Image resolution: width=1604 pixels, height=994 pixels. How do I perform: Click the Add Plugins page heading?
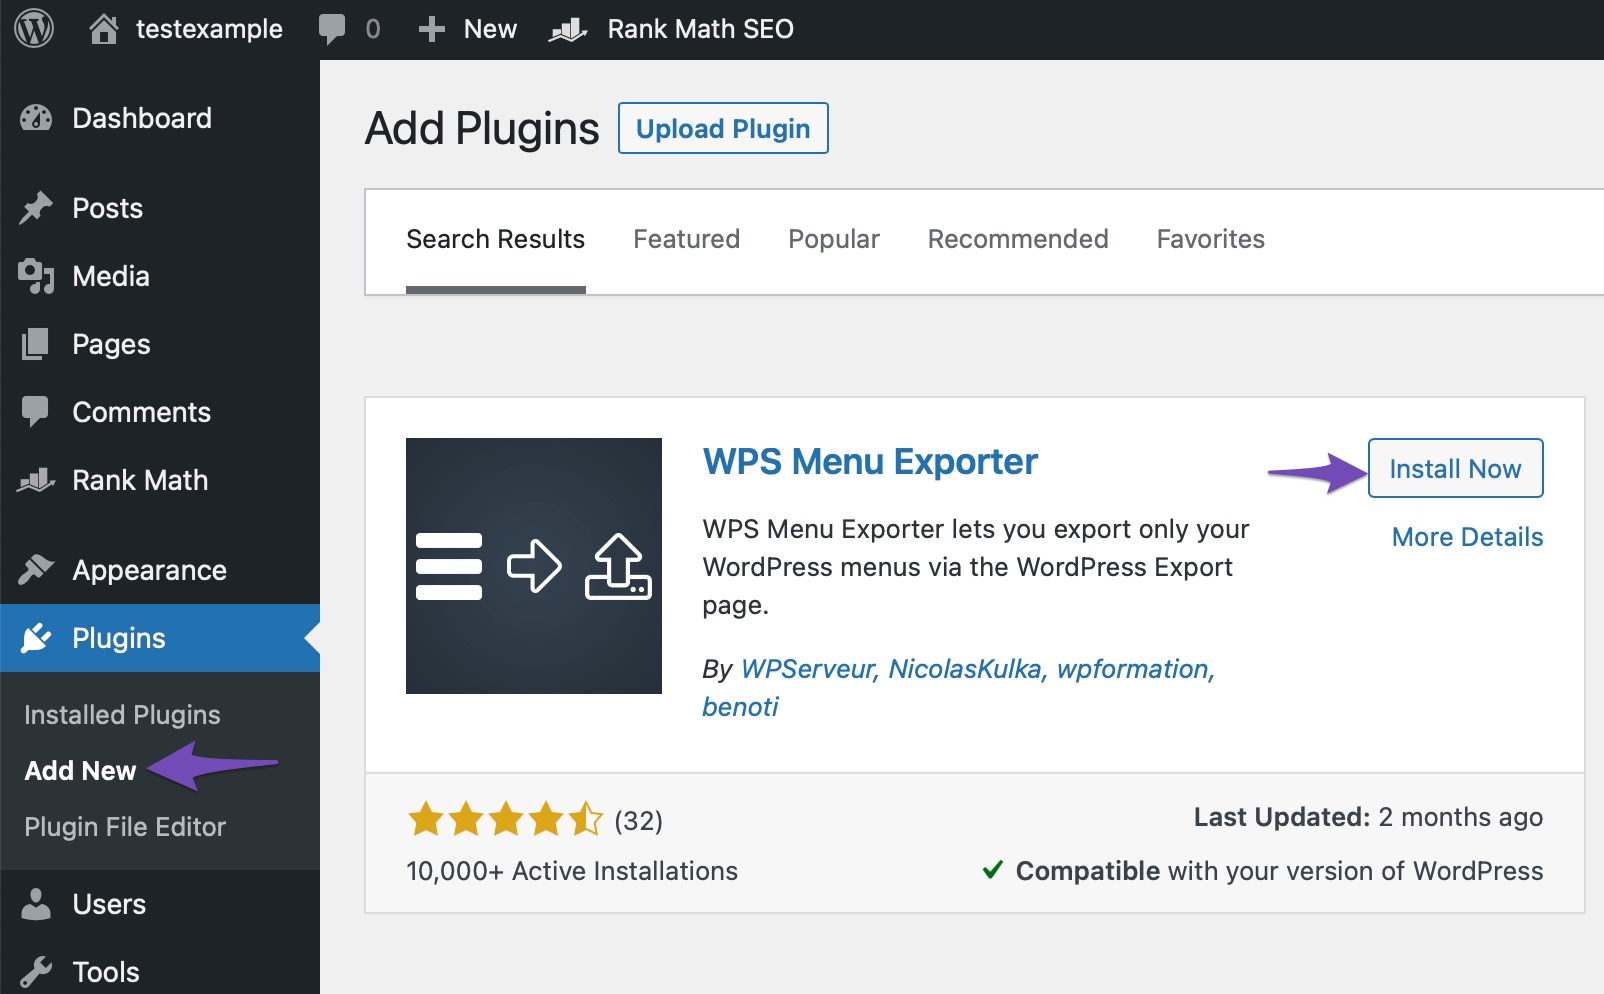pos(482,128)
